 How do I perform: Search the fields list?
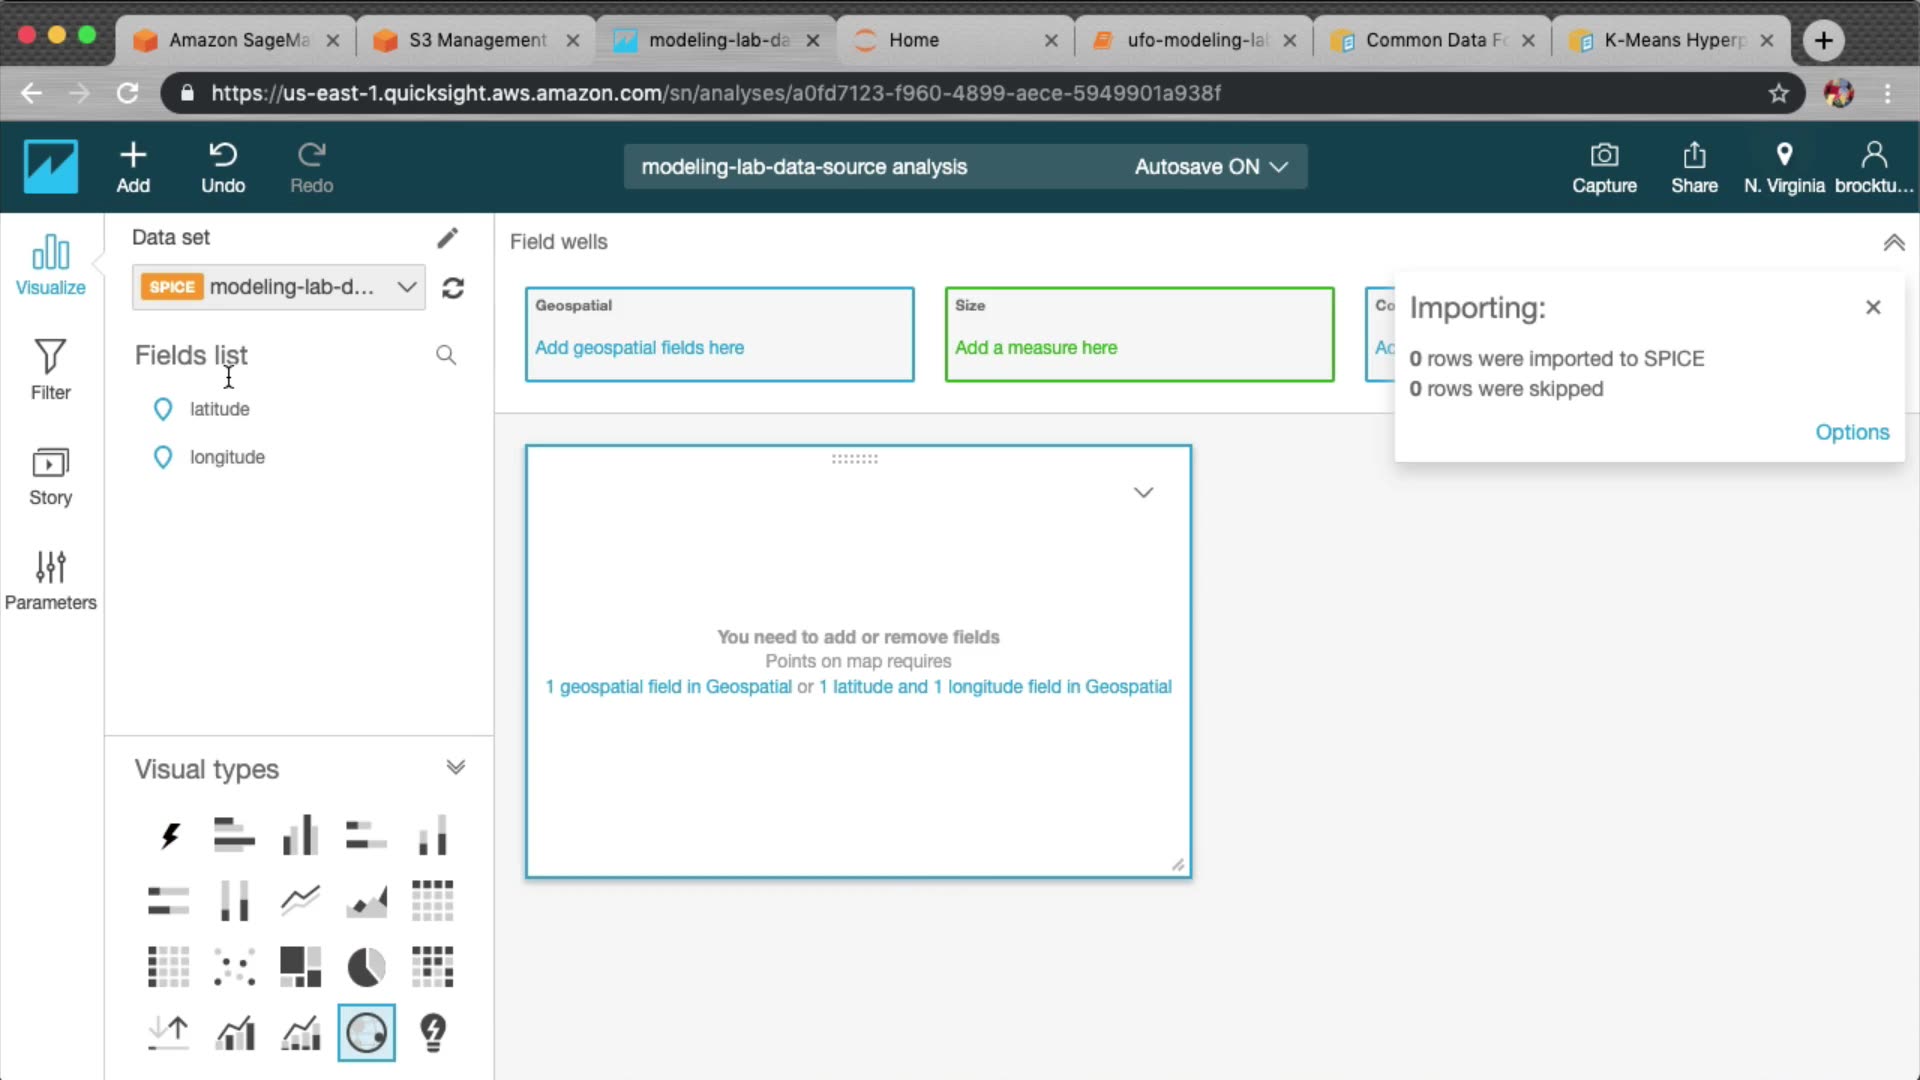point(446,355)
